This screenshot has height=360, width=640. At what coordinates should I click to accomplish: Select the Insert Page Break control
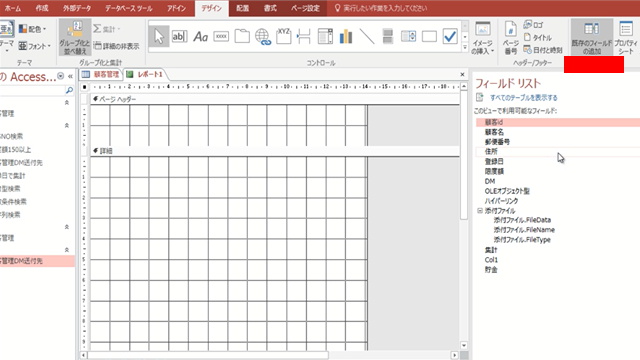(x=304, y=36)
